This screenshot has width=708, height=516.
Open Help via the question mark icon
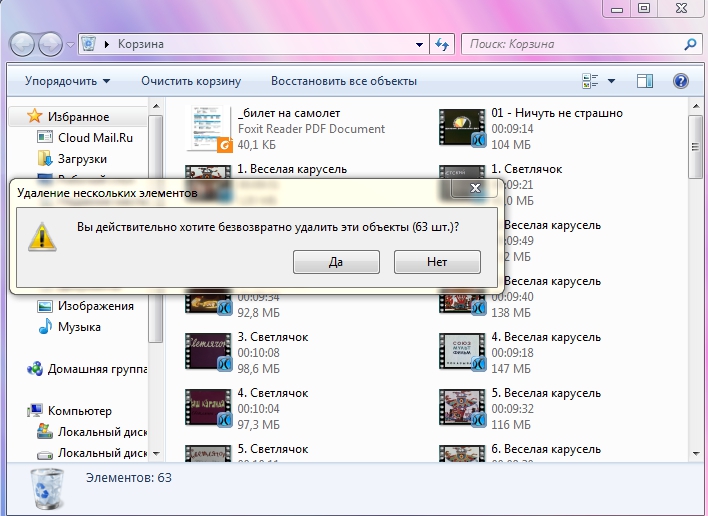(680, 81)
